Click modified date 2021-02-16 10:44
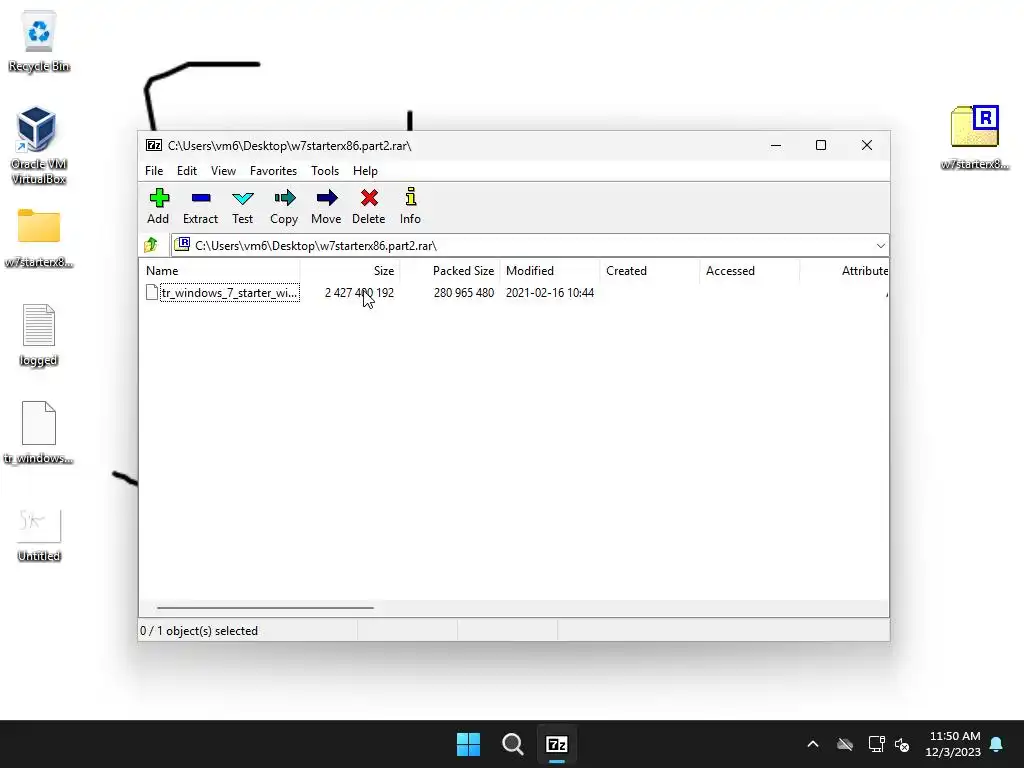 point(550,293)
